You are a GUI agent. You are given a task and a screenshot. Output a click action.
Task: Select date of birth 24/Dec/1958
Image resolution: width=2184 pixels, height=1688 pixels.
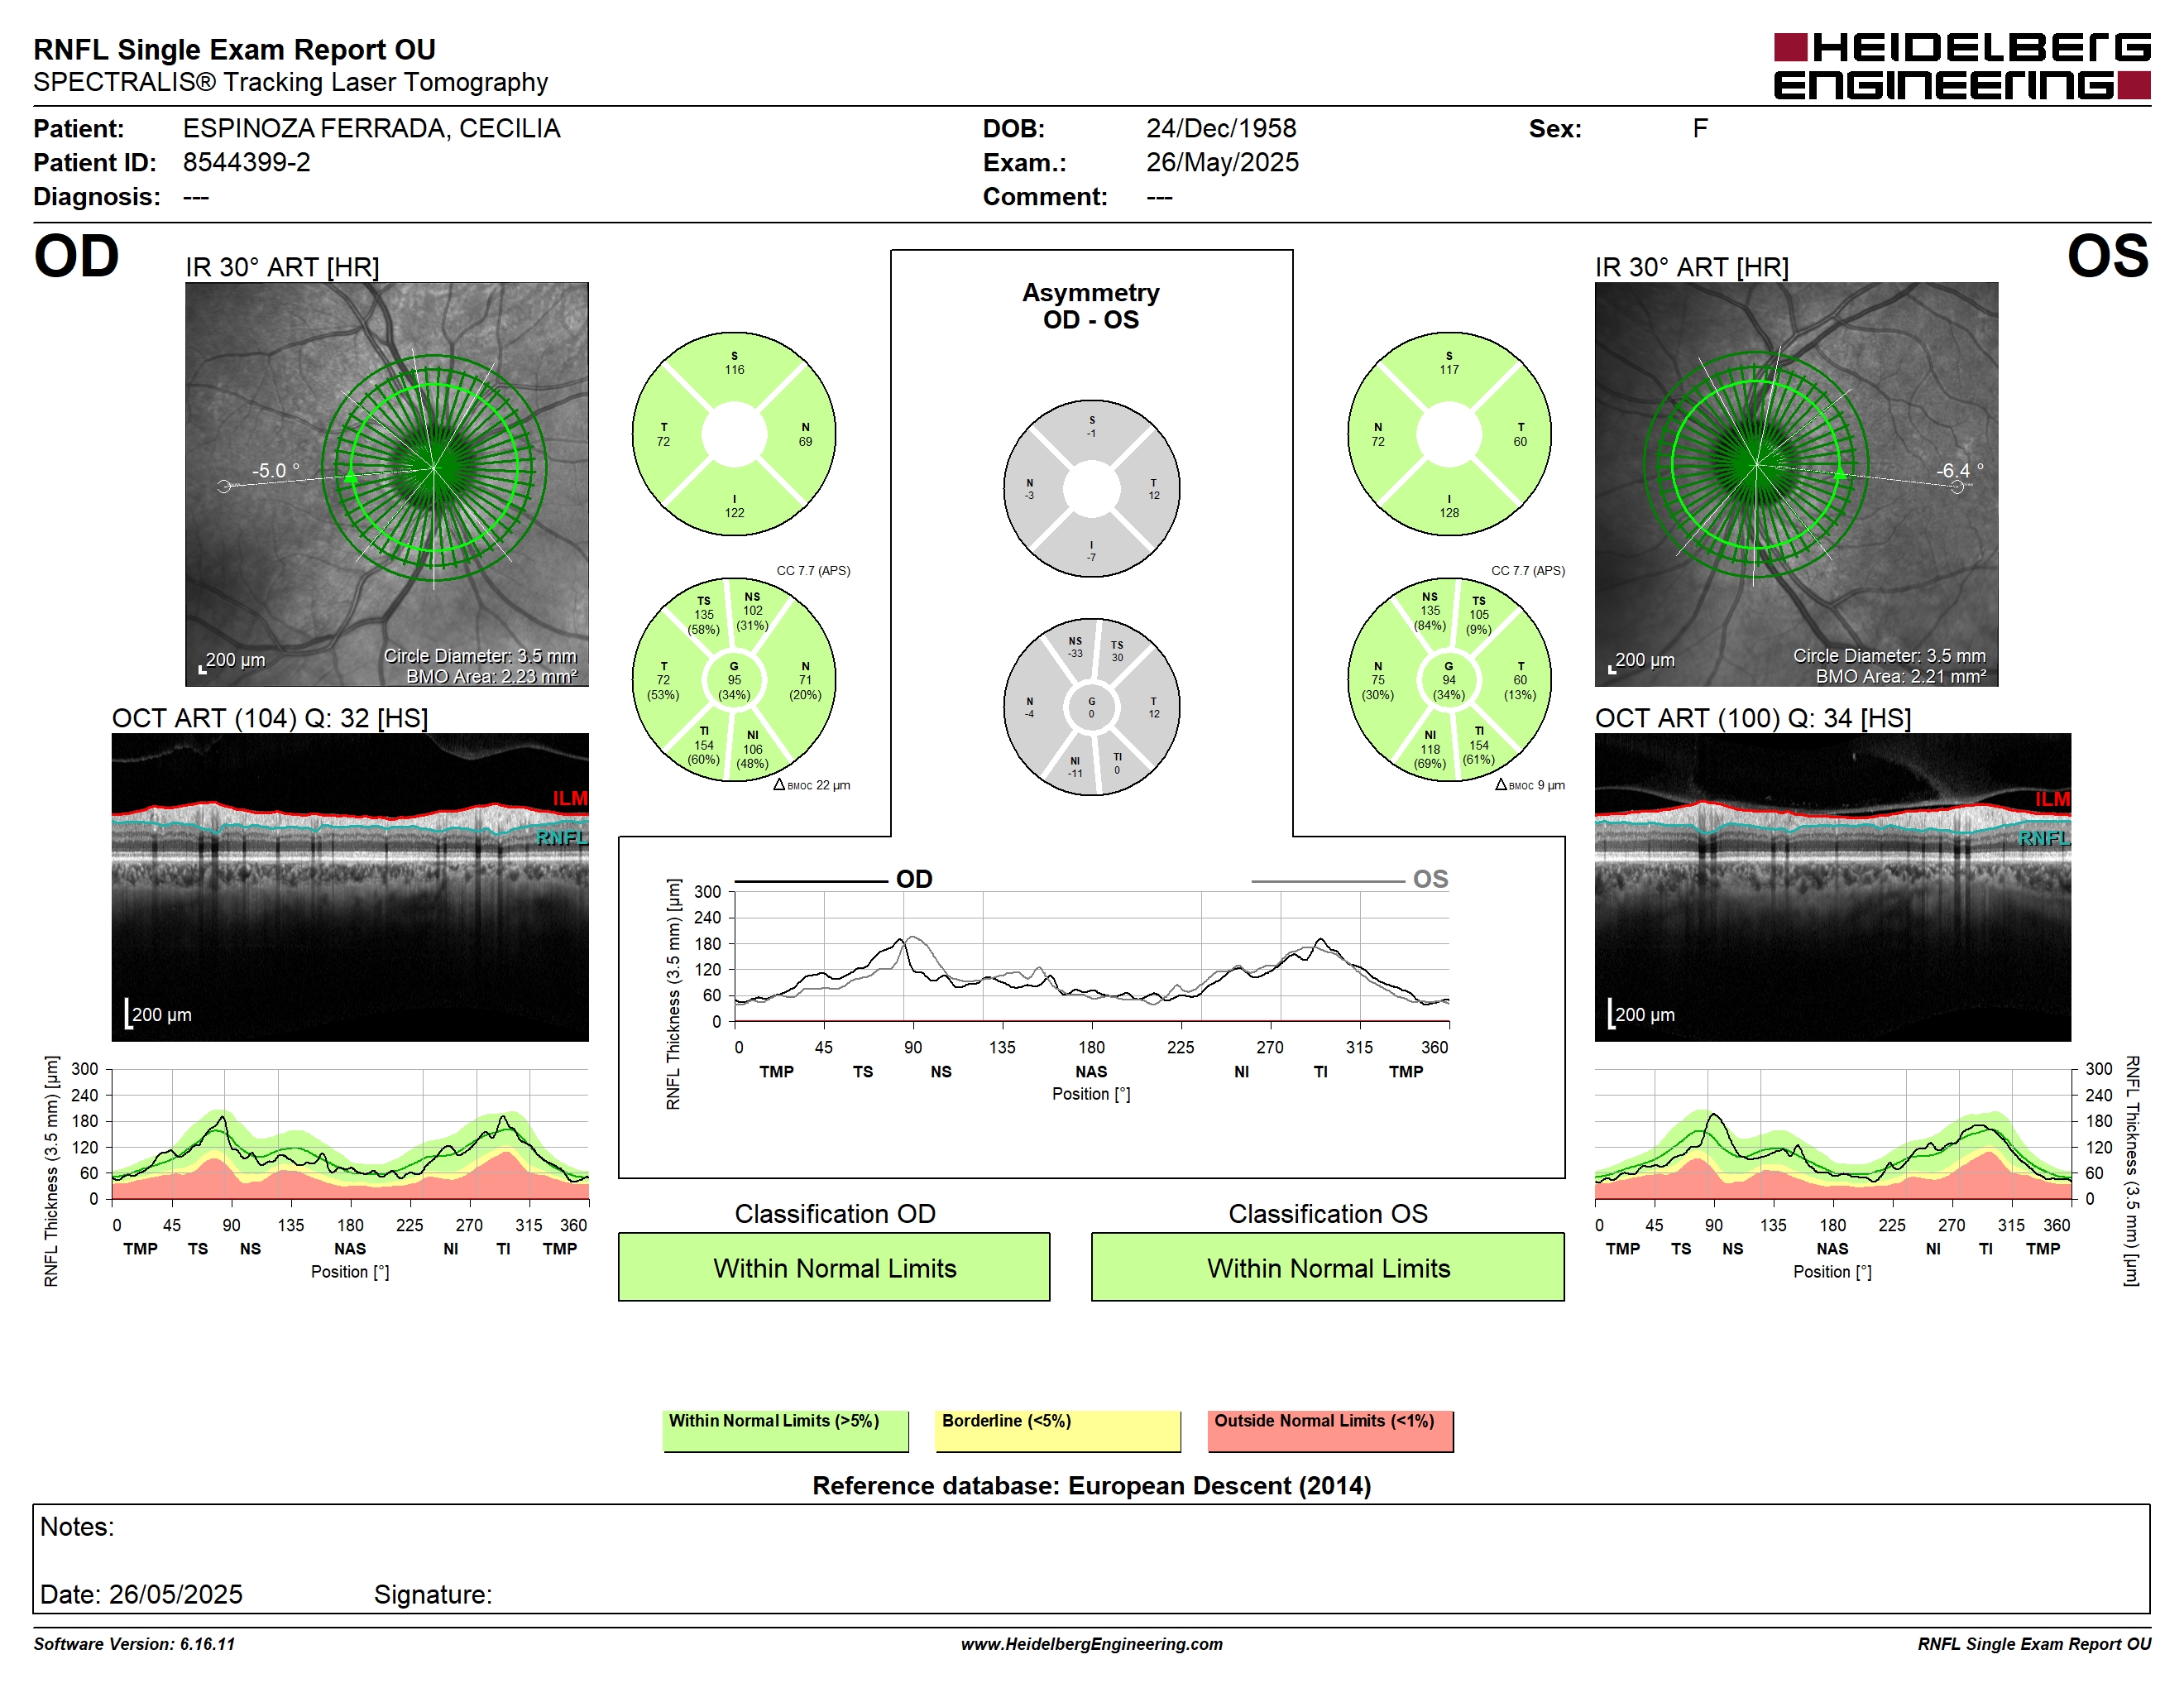[1221, 128]
